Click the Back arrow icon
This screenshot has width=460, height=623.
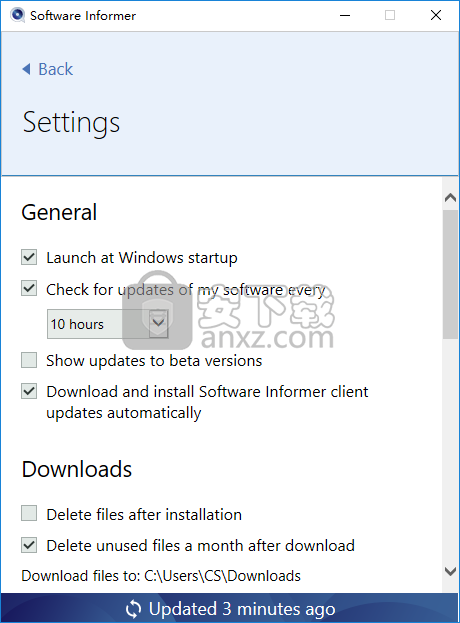[26, 69]
